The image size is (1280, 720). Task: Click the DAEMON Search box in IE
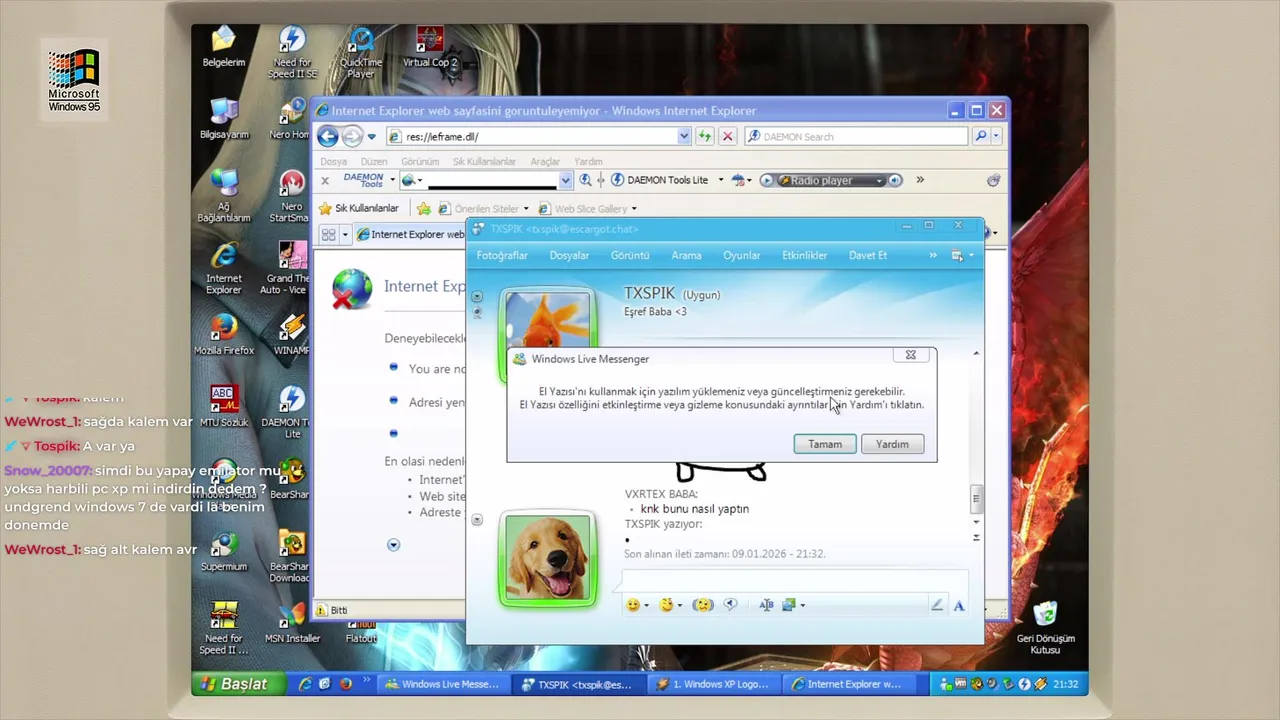click(x=857, y=137)
